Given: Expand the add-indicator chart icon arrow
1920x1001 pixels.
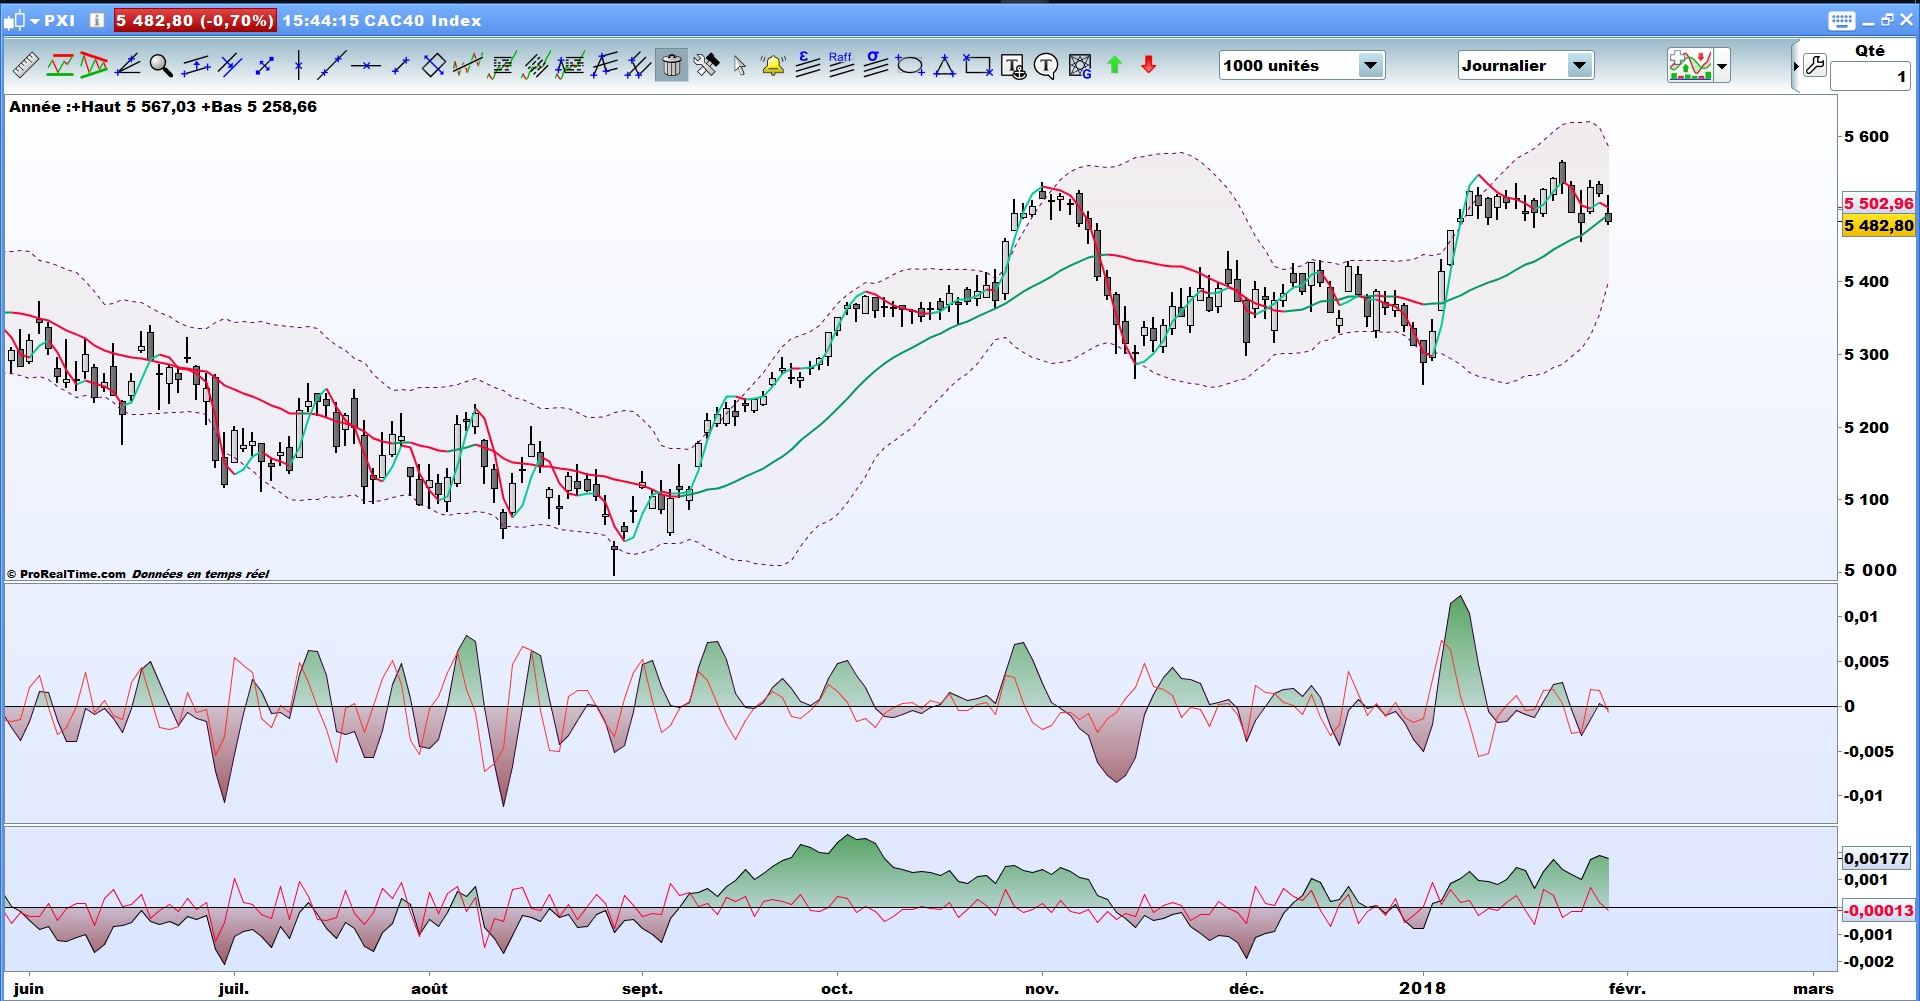Looking at the screenshot, I should (x=1722, y=66).
